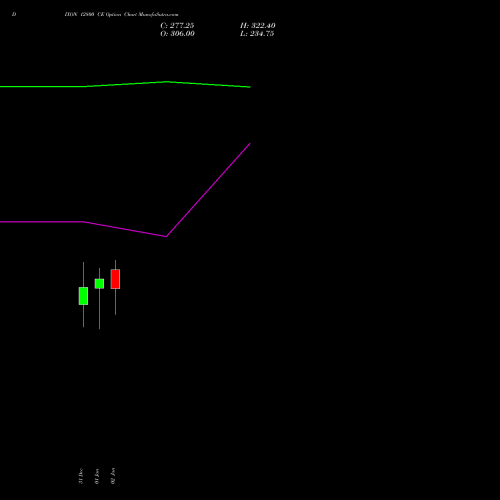This screenshot has width=500, height=500.
Task: Select the 02 Jan red candlestick
Action: click(115, 279)
